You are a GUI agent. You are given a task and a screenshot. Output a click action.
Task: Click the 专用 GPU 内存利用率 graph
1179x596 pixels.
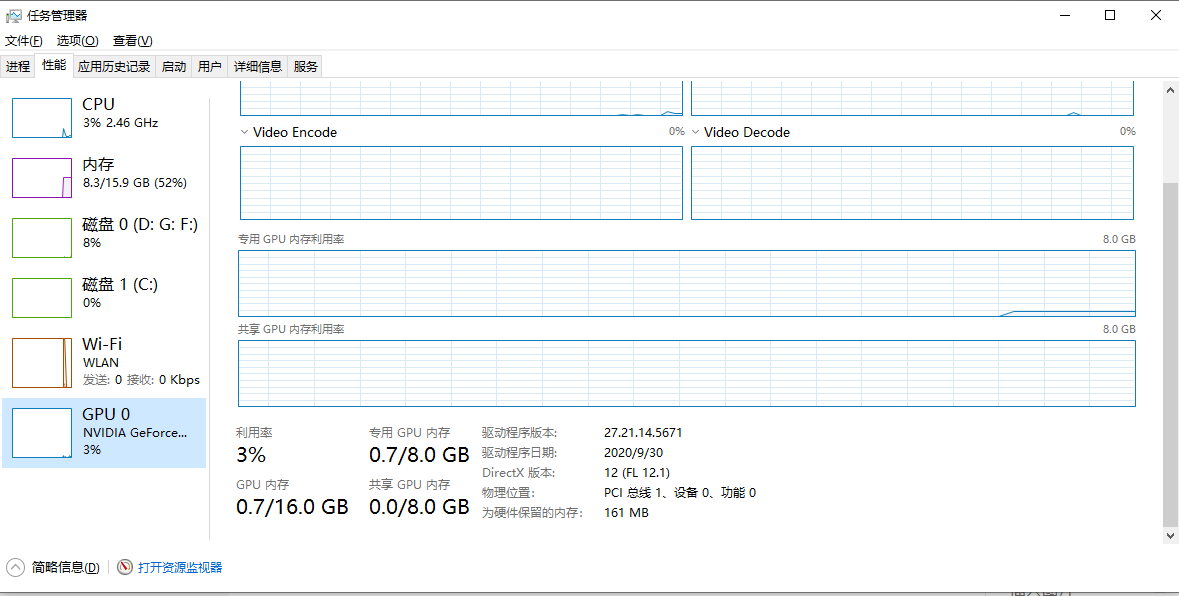tap(686, 283)
